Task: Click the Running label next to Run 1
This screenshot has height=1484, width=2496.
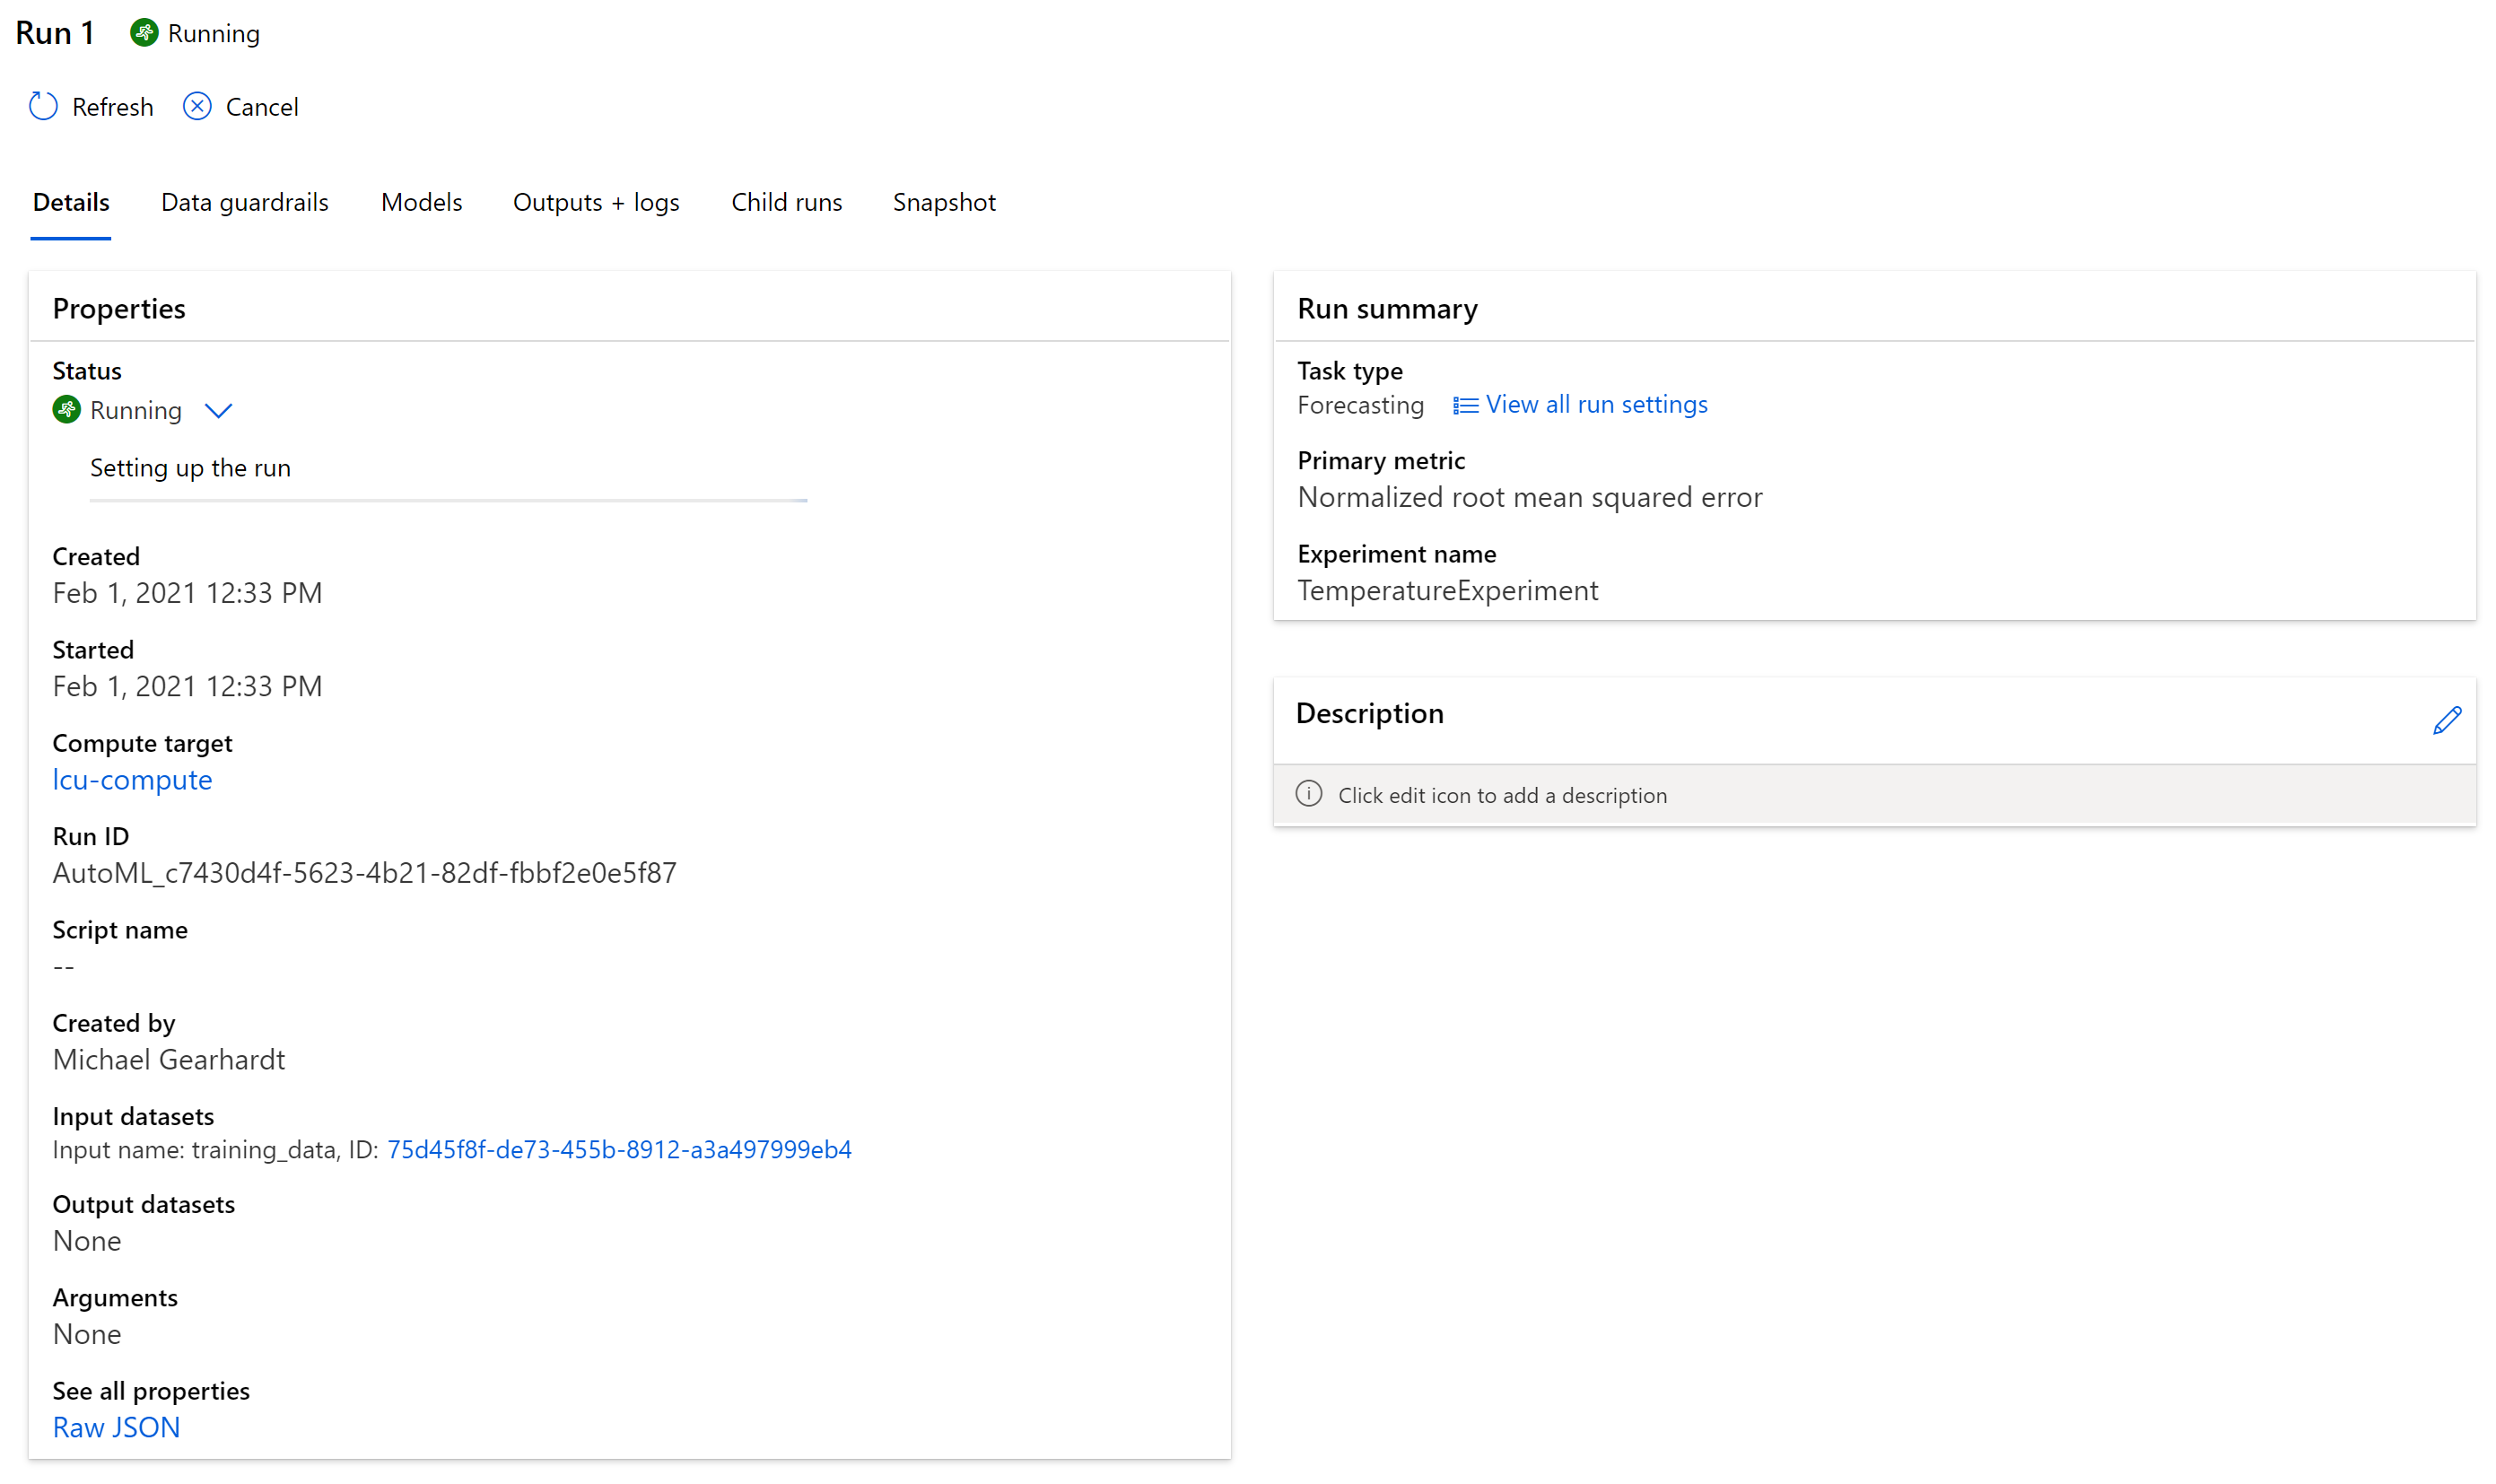Action: tap(214, 33)
